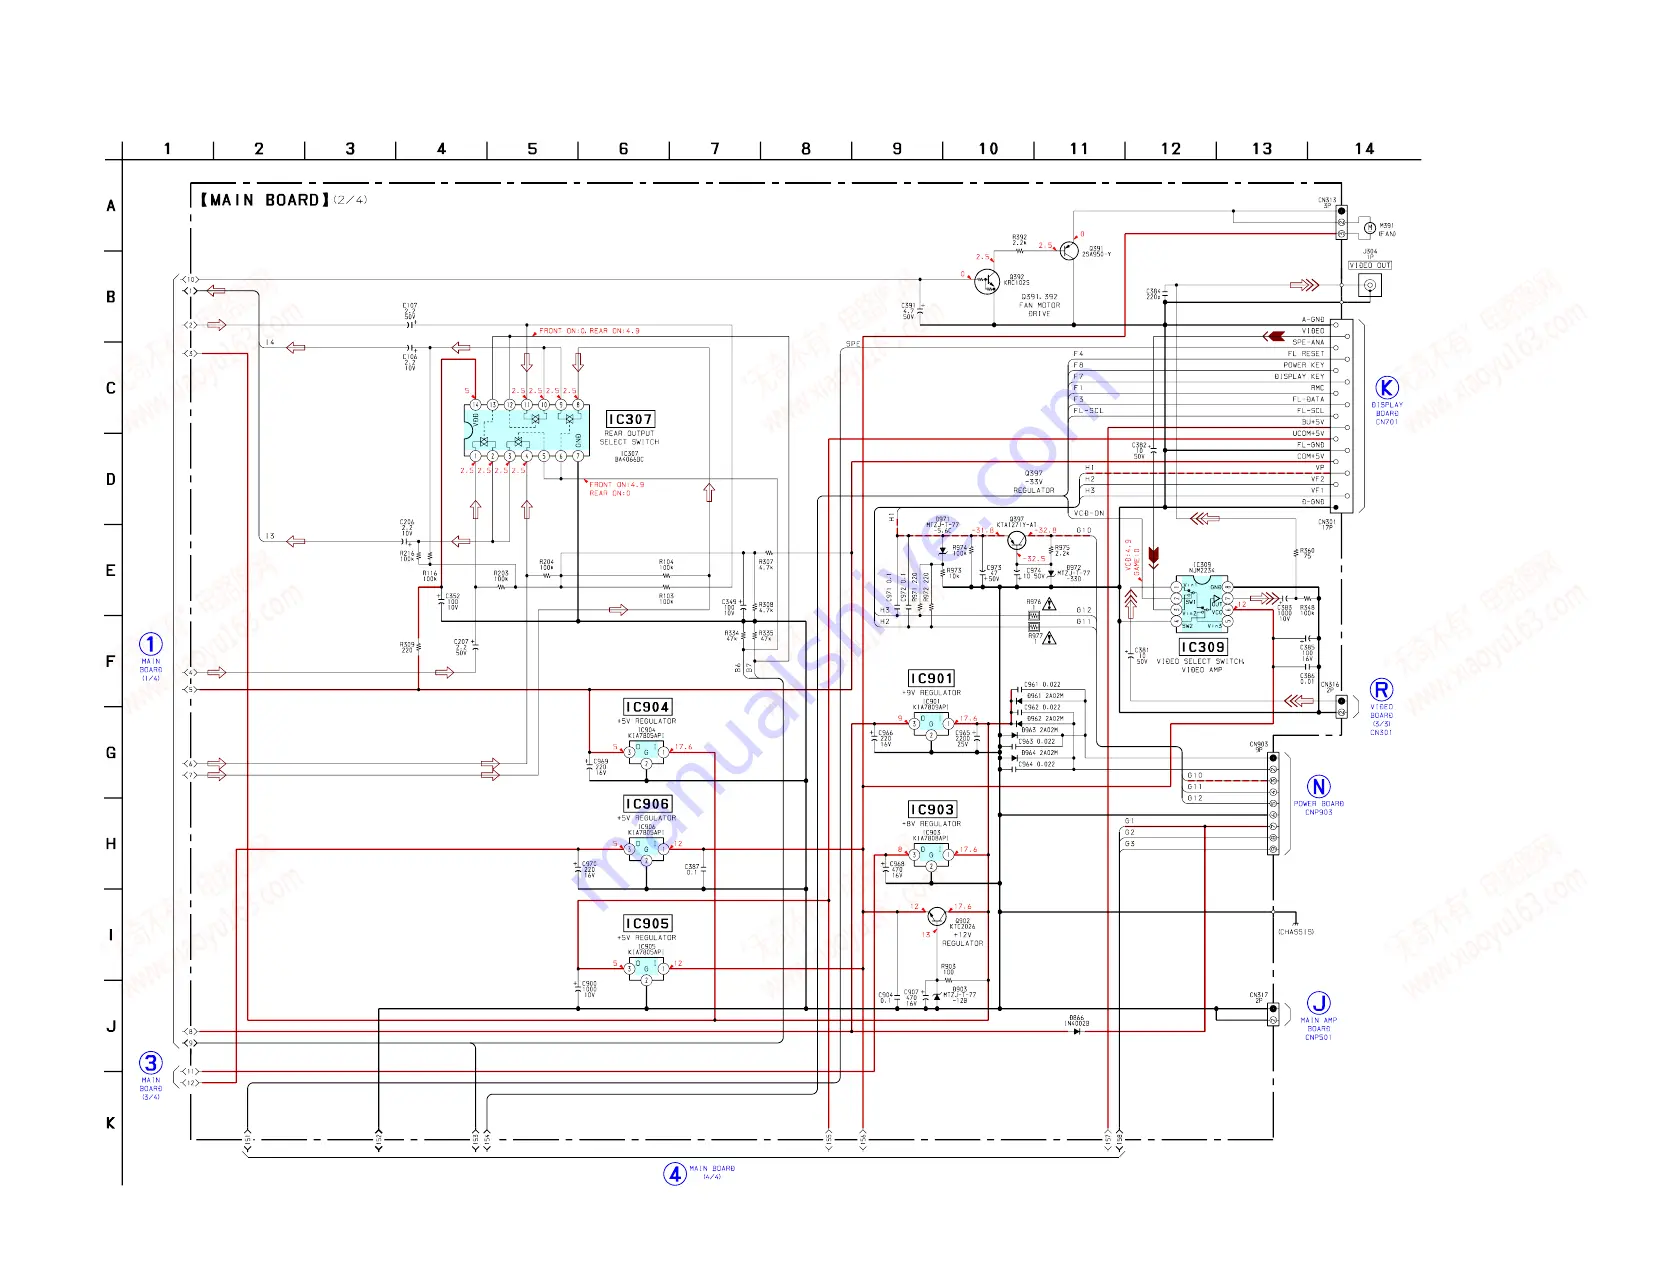Click the IC307 boxed label
This screenshot has height=1263, width=1680.
point(631,420)
